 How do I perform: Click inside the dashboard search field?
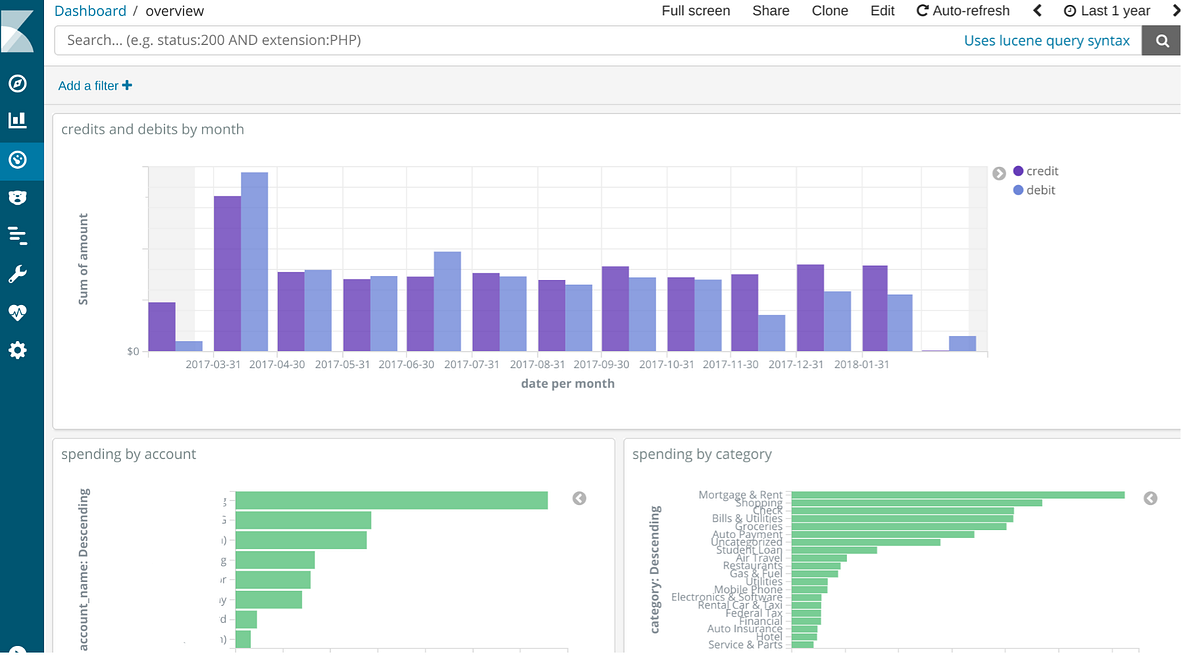pos(400,40)
